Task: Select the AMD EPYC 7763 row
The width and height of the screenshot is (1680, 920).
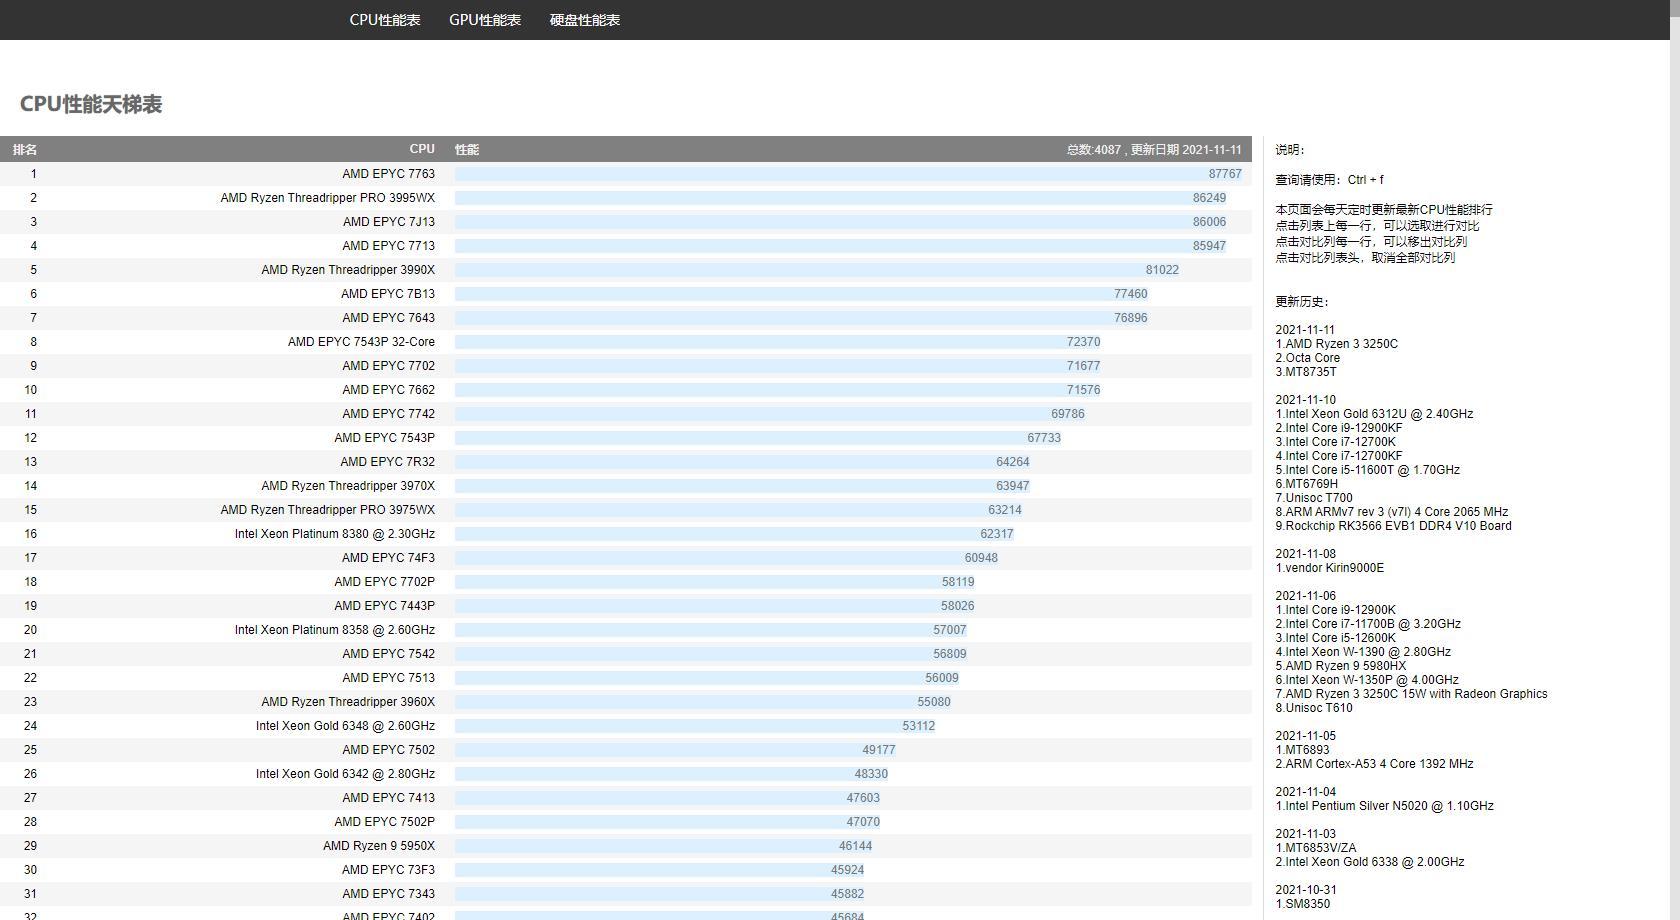Action: click(388, 174)
